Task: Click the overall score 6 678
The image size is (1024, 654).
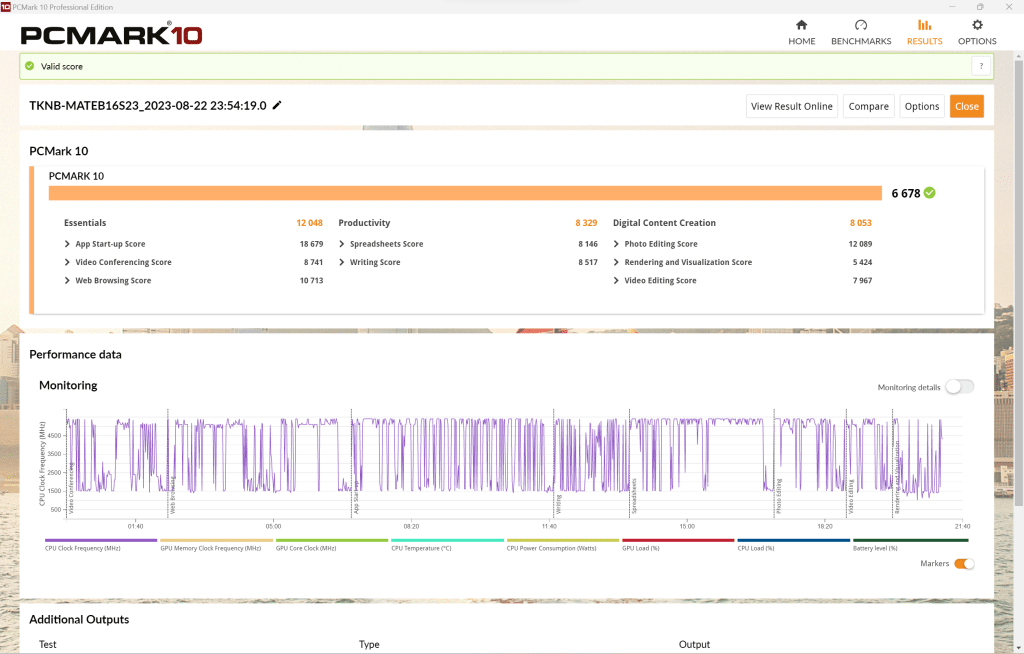Action: point(905,193)
